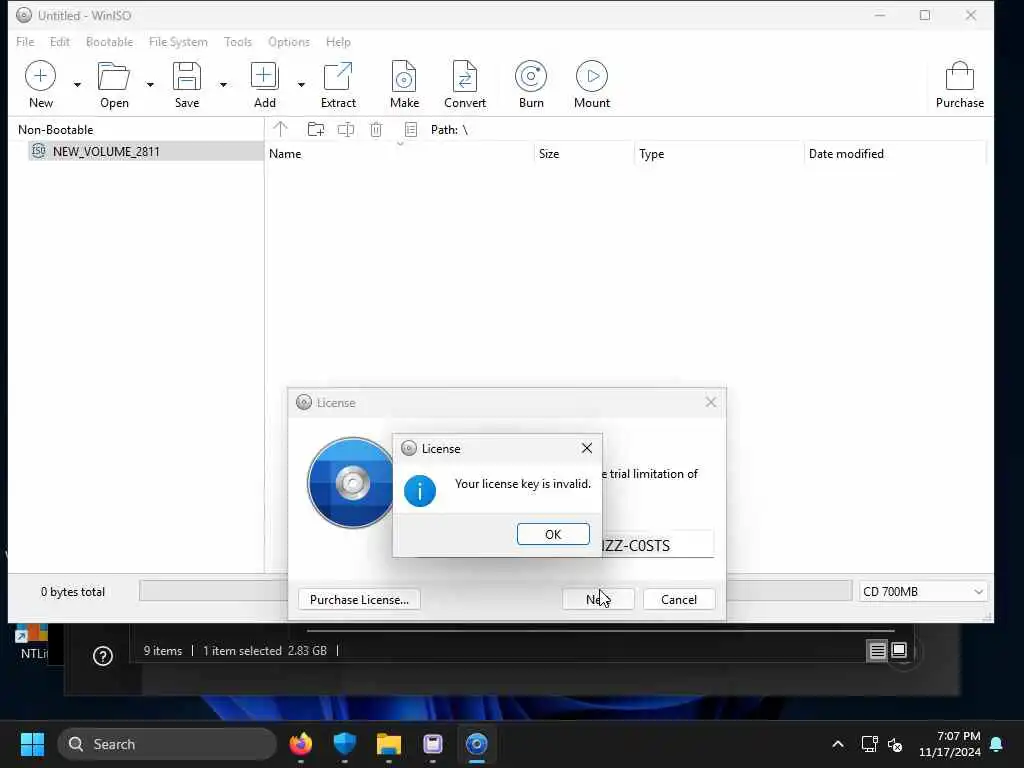Open the CD 700MB media size dropdown
The width and height of the screenshot is (1024, 768).
pos(922,592)
